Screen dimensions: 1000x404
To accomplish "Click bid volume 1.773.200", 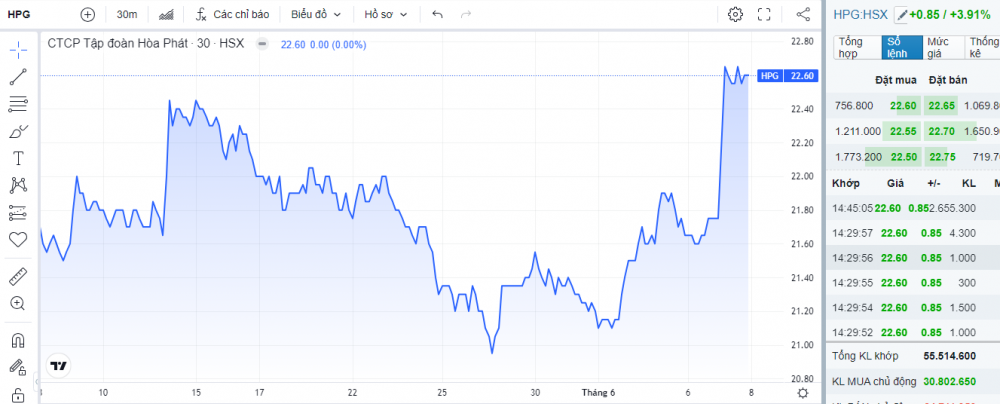I will 858,158.
